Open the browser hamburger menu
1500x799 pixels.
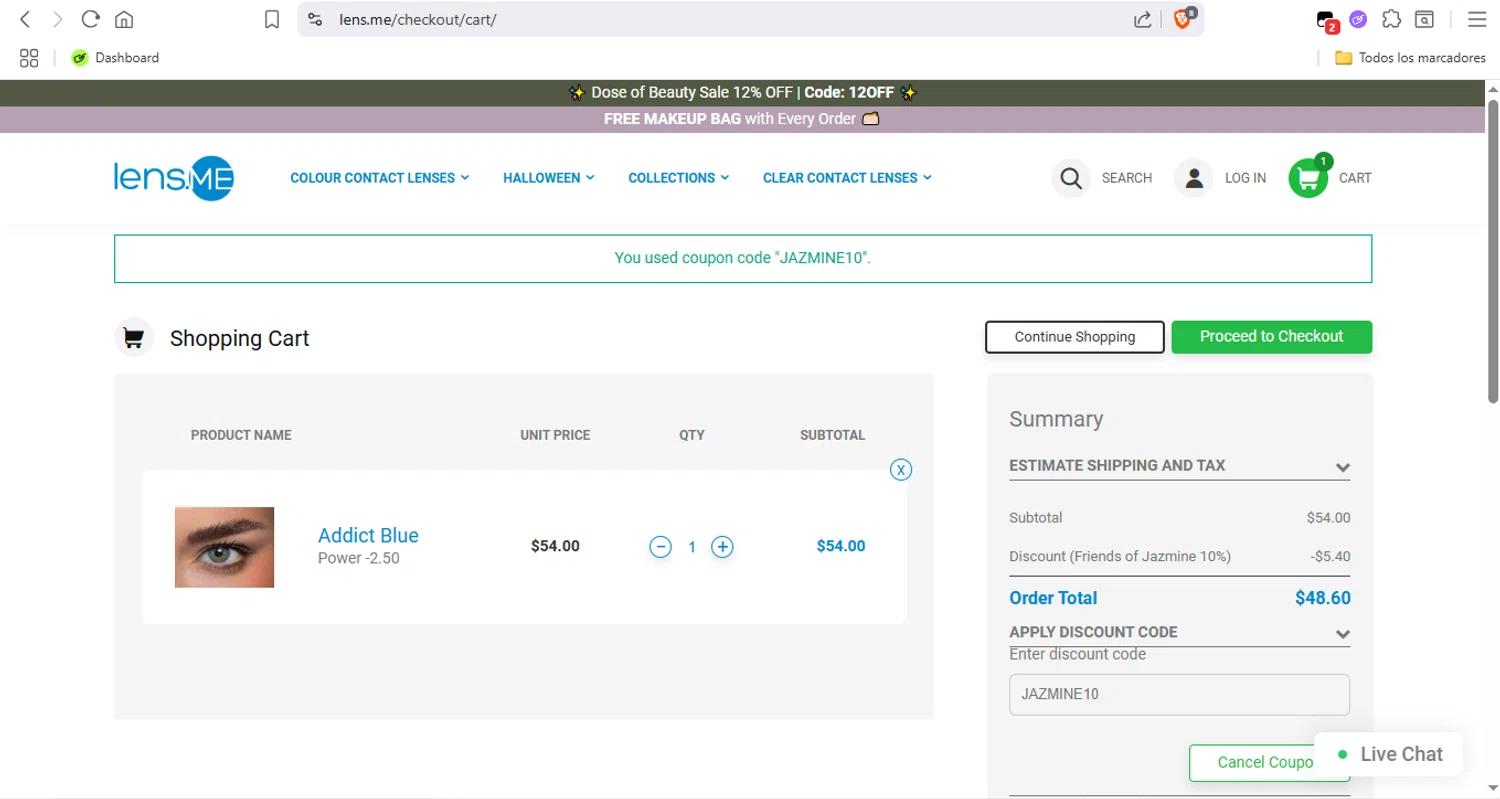1476,19
